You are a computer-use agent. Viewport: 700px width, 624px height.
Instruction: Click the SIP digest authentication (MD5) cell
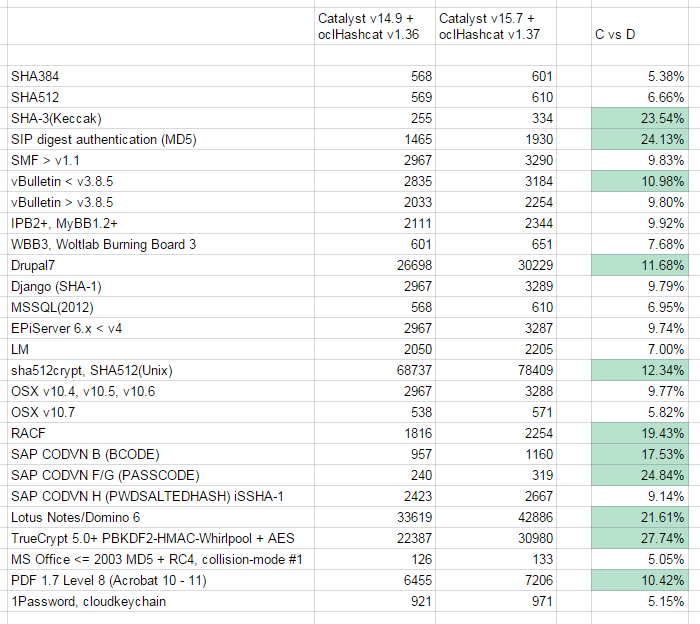(161, 139)
